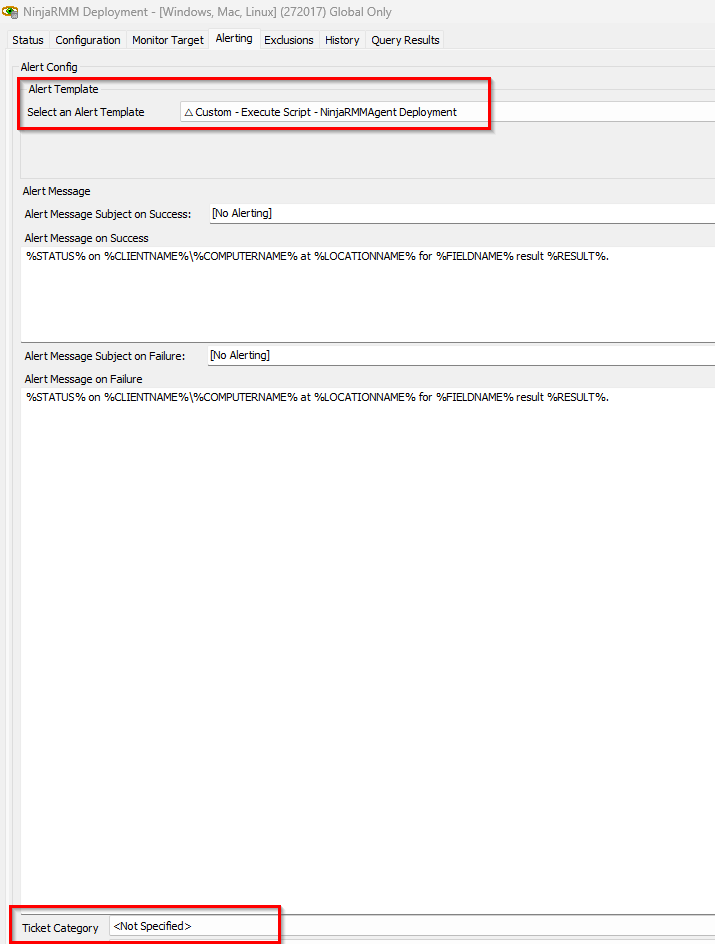Screen dimensions: 715x944
Task: Click the "Alert Template" group heading
Action: 63,89
